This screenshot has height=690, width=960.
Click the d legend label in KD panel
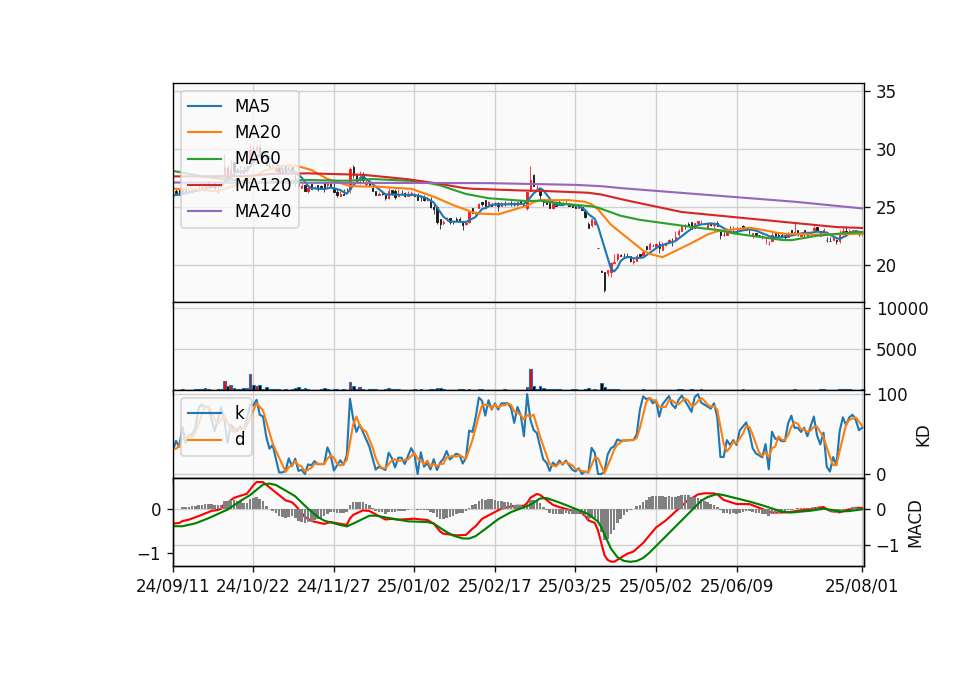tap(239, 438)
